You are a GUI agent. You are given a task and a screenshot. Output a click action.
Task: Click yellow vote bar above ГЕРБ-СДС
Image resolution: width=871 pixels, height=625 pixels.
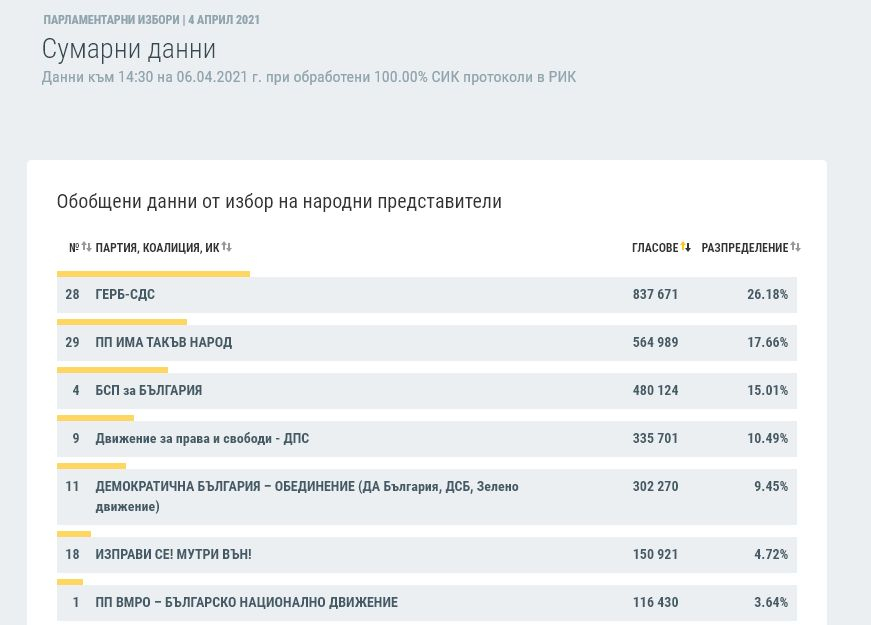pyautogui.click(x=153, y=274)
